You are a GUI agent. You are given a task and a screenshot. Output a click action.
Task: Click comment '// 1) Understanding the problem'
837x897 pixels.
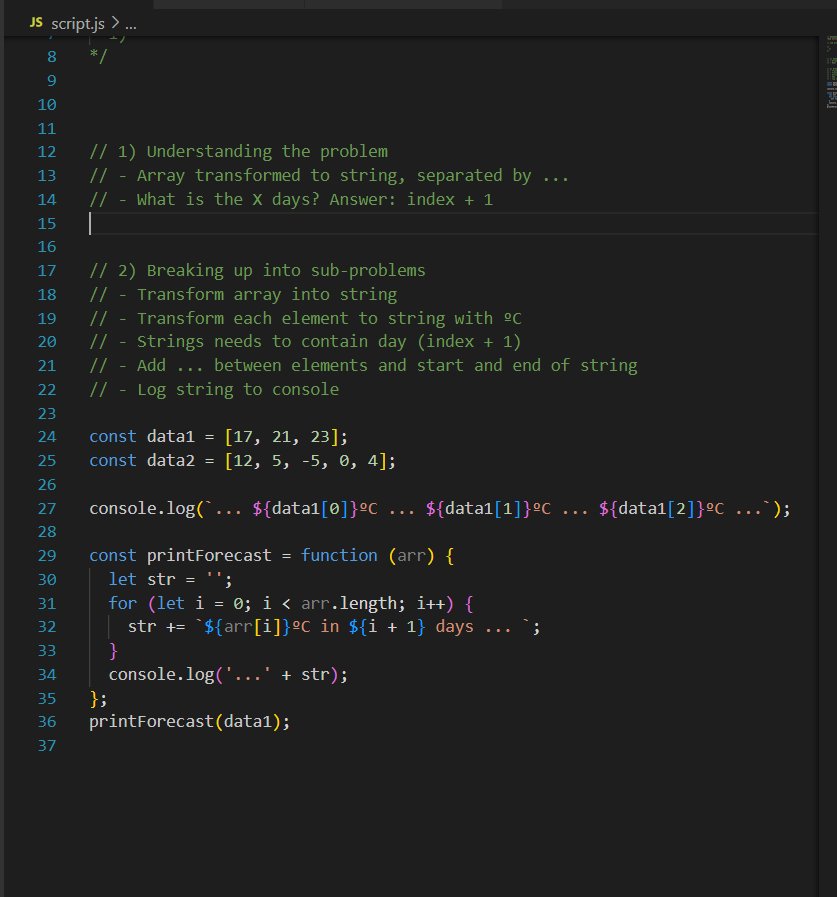(x=239, y=152)
